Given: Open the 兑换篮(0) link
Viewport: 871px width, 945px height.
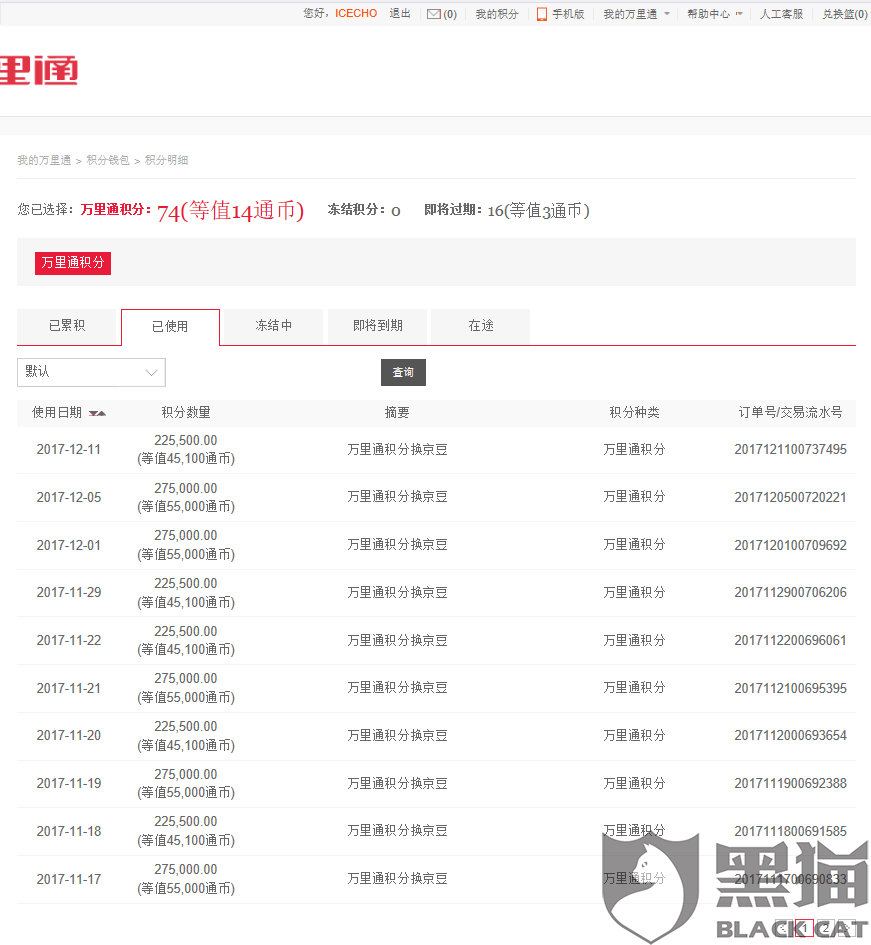Looking at the screenshot, I should coord(844,14).
